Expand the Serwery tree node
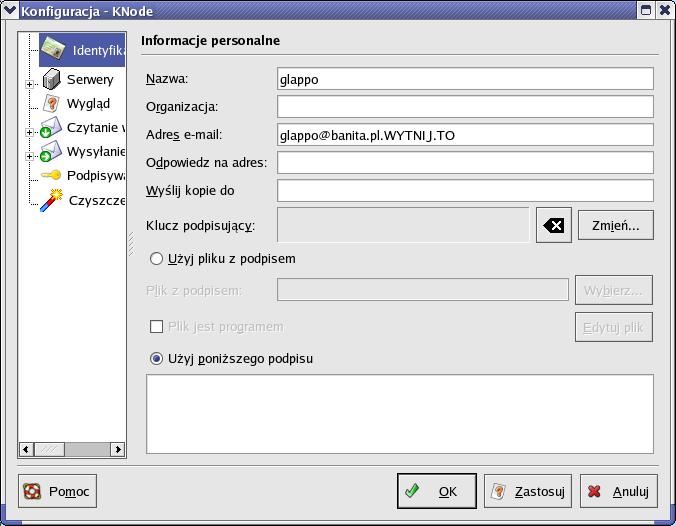Image resolution: width=676 pixels, height=526 pixels. (x=30, y=84)
